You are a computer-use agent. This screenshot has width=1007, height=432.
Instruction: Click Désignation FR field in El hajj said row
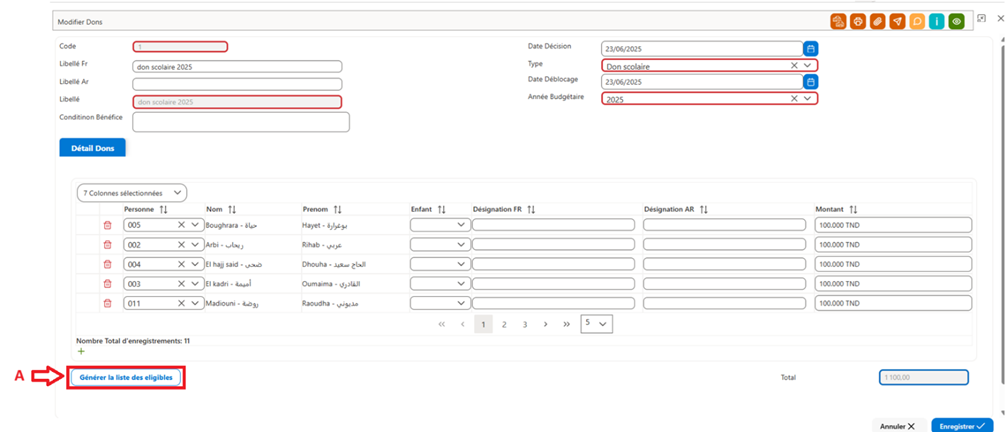click(x=554, y=264)
